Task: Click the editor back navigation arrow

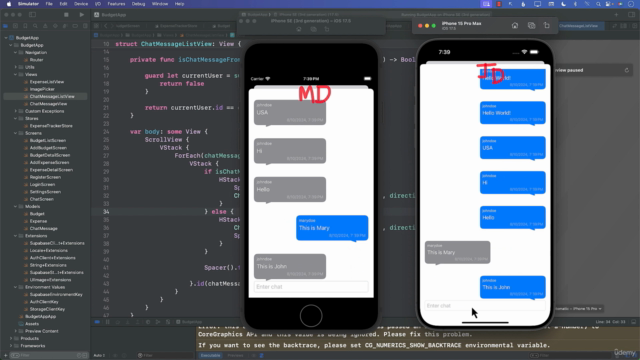Action: pyautogui.click(x=106, y=26)
